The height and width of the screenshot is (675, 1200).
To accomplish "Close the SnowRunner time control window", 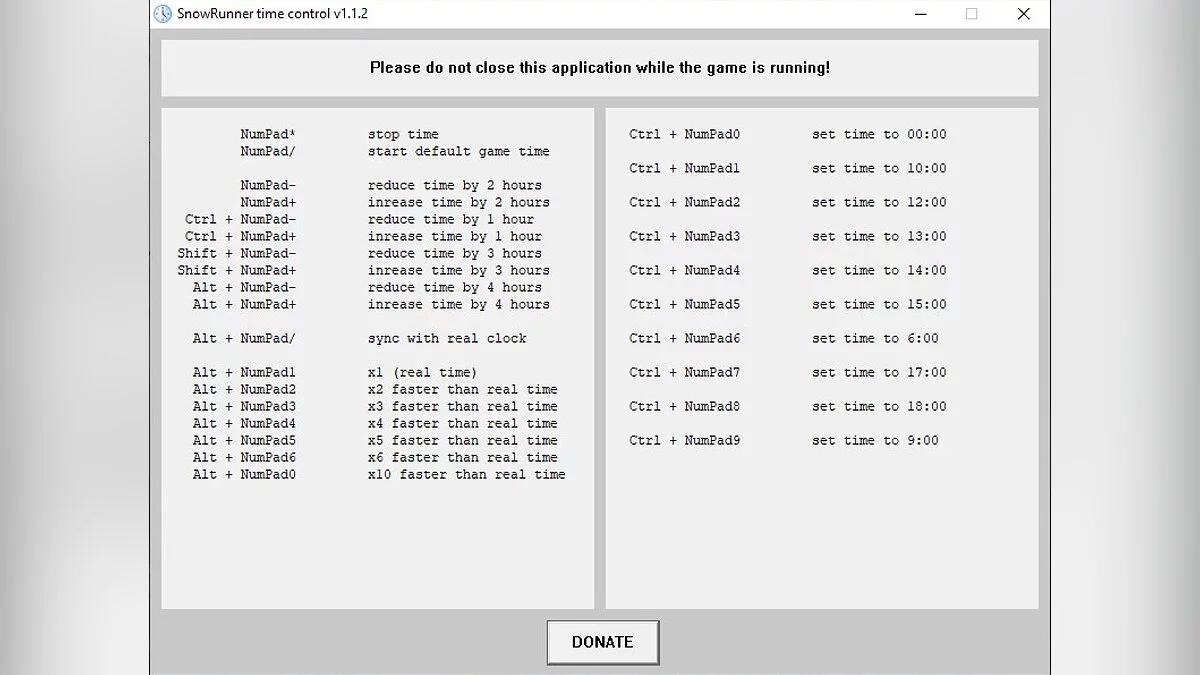I will pyautogui.click(x=1023, y=14).
